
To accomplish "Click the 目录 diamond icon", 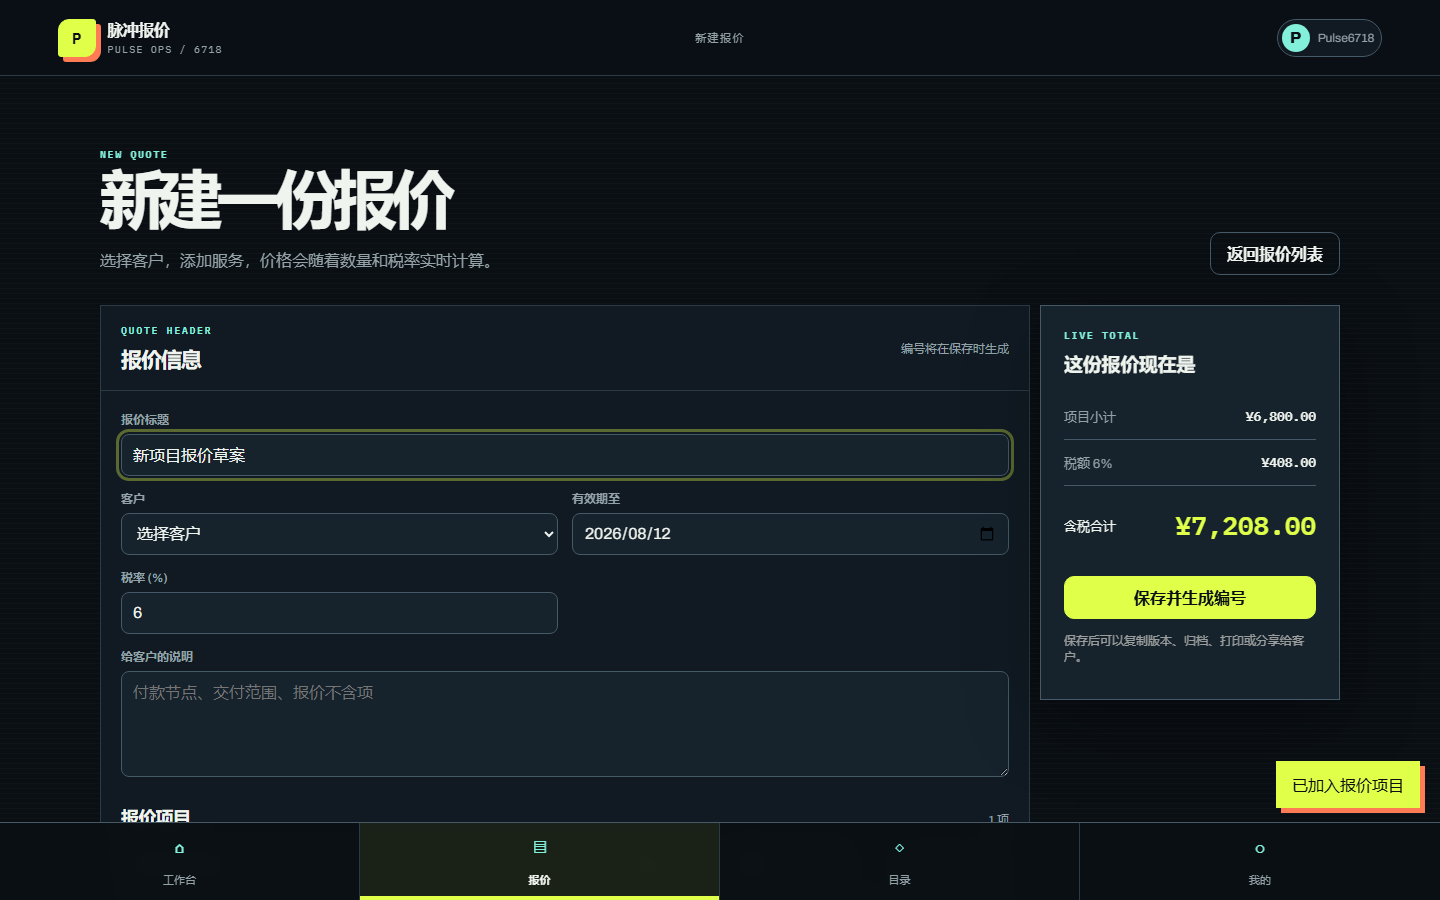I will point(899,848).
